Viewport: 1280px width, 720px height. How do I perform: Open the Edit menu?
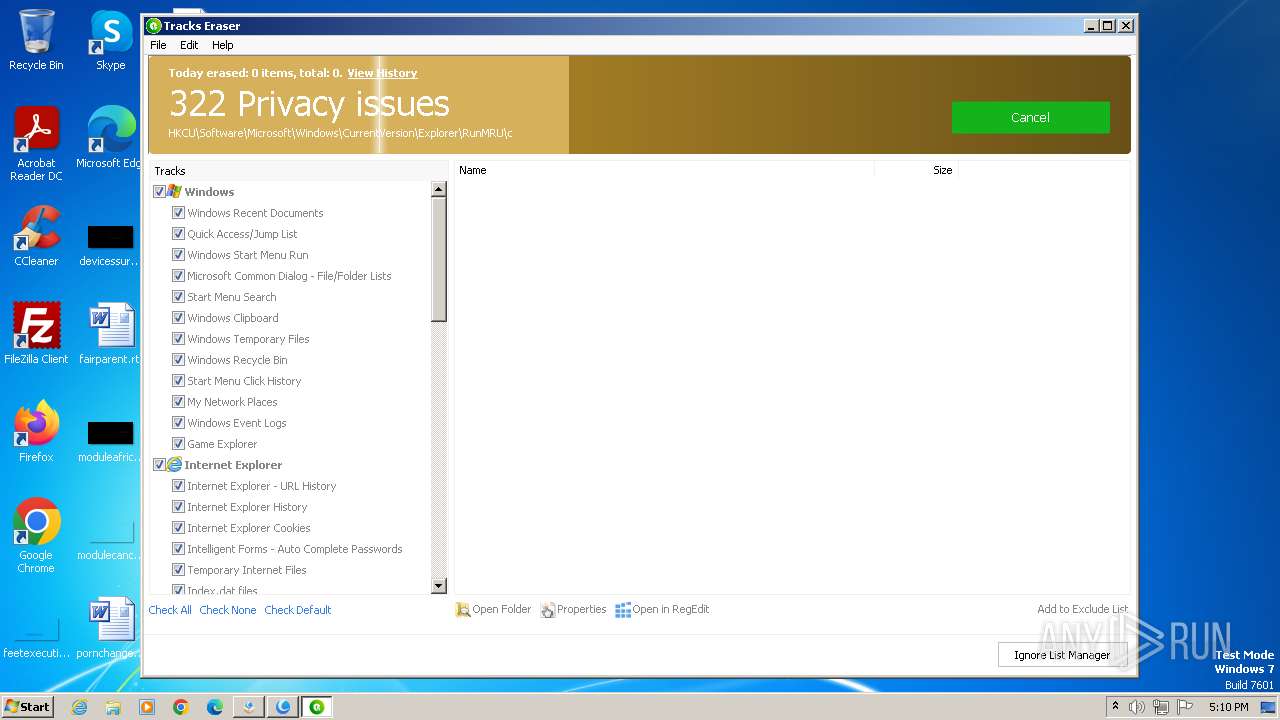click(189, 45)
